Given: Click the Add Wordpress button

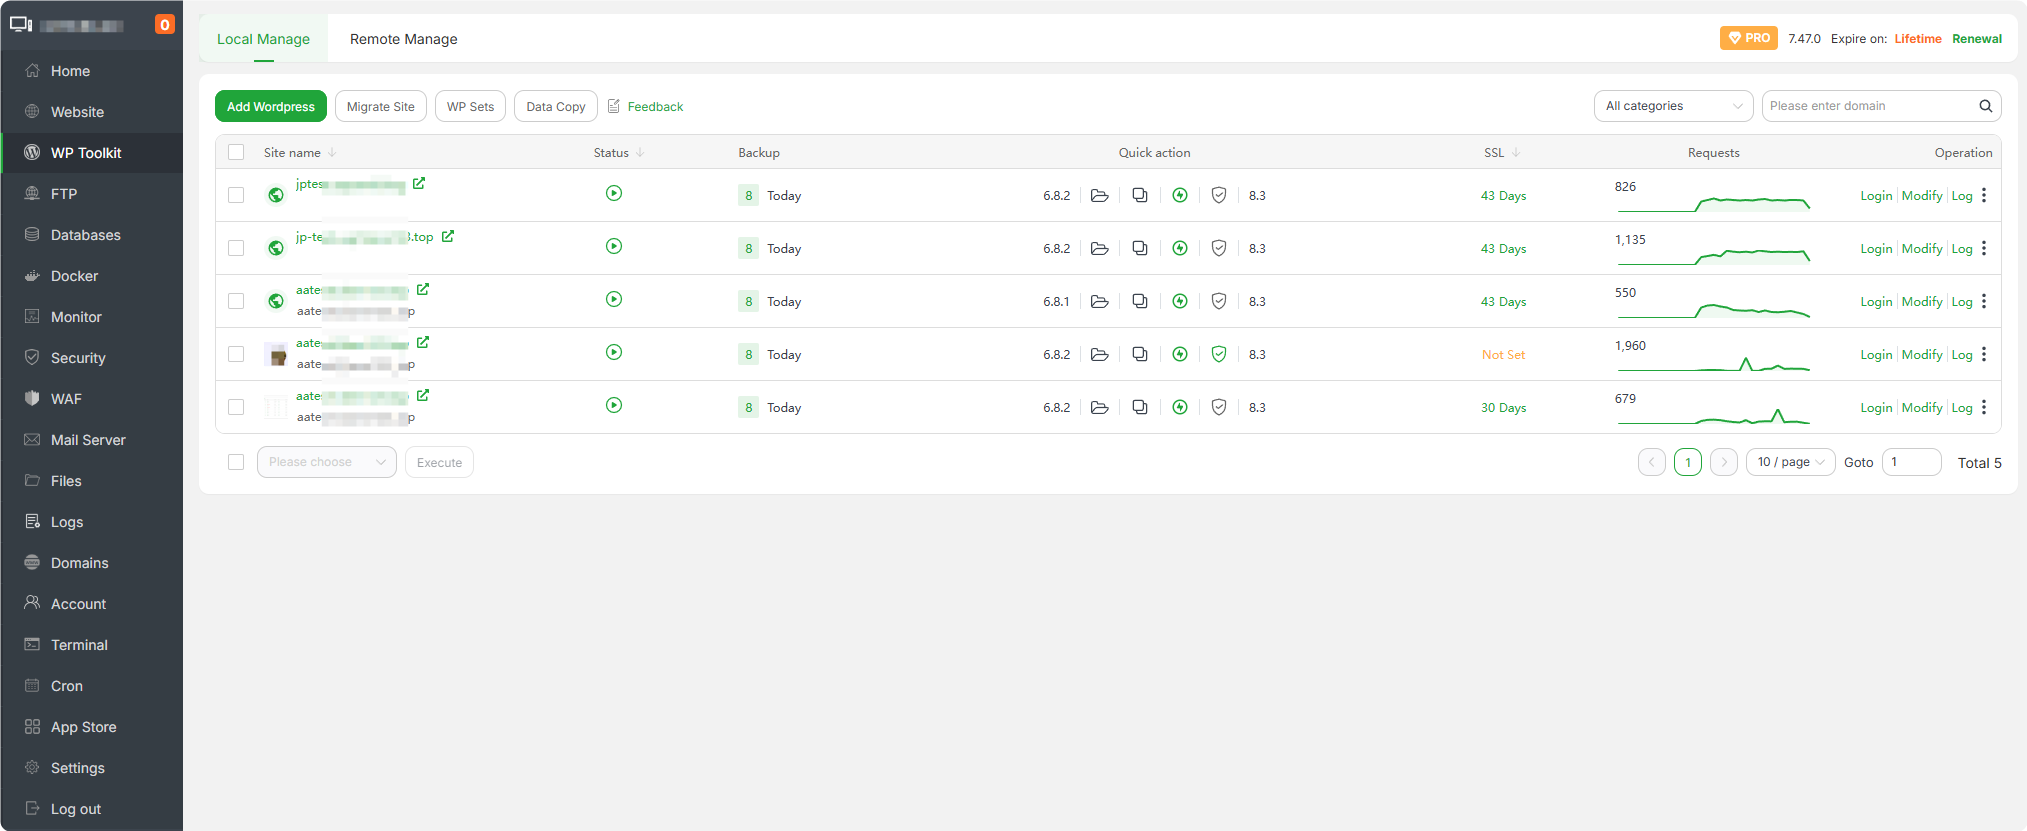Looking at the screenshot, I should (x=270, y=107).
